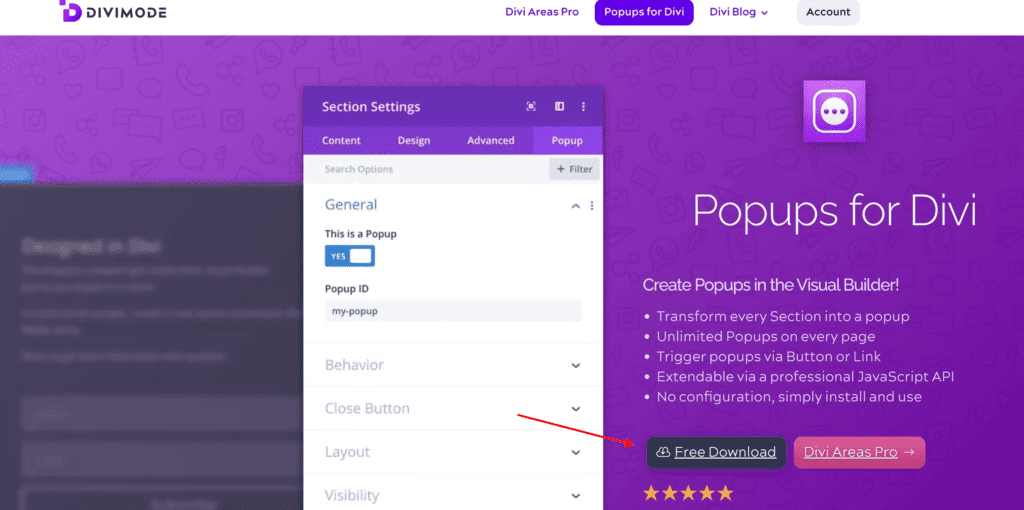The image size is (1024, 510).
Task: Click the five-star rating
Action: tap(688, 493)
